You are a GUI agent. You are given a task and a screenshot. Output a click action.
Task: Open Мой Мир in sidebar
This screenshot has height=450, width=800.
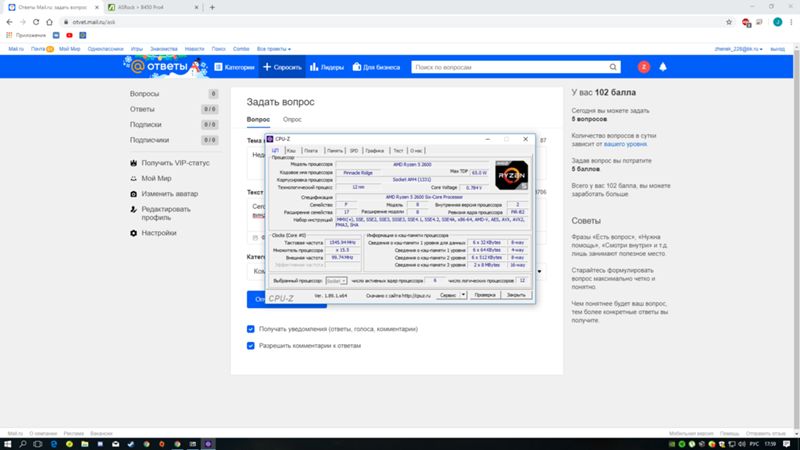point(156,178)
